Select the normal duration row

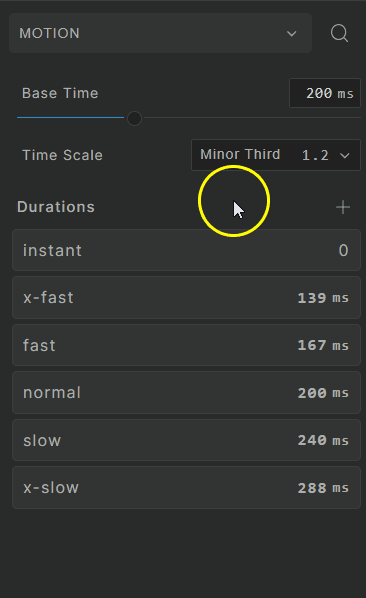pos(186,392)
